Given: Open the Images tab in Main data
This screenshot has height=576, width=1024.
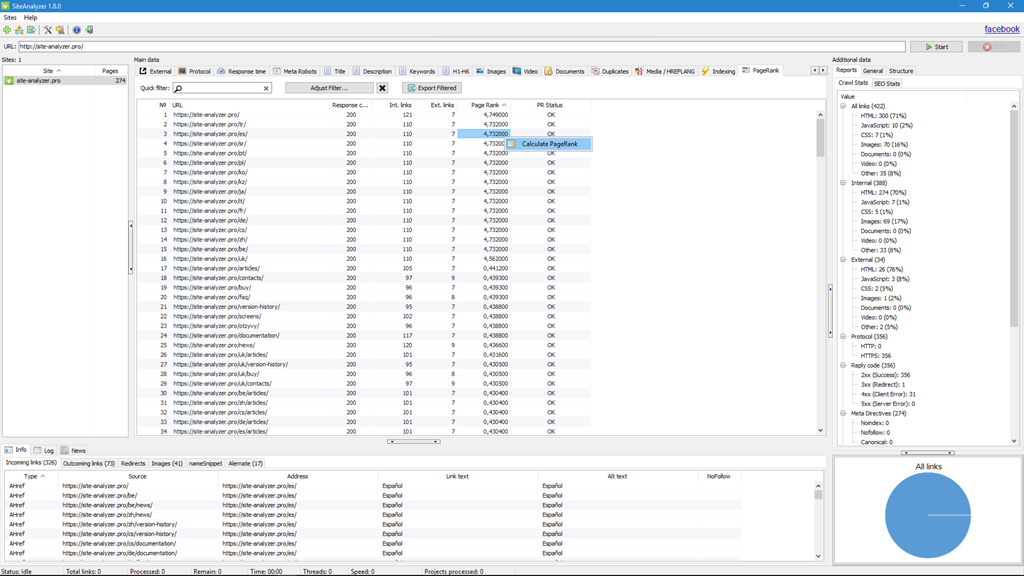Looking at the screenshot, I should 491,71.
